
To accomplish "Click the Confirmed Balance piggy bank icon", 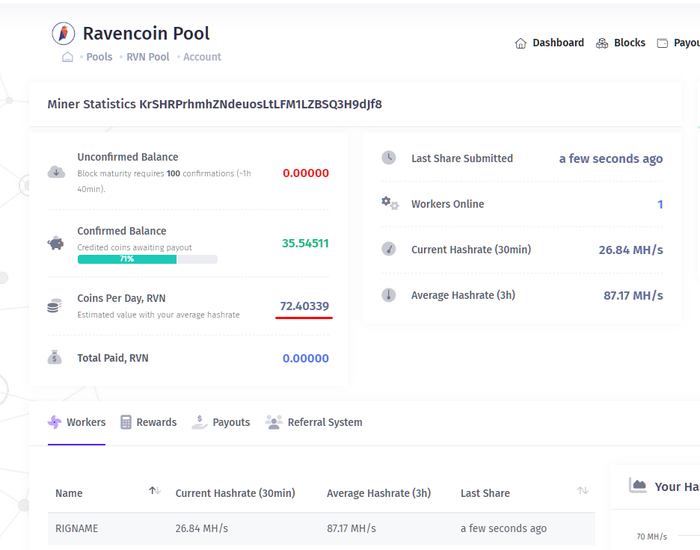I will 56,243.
